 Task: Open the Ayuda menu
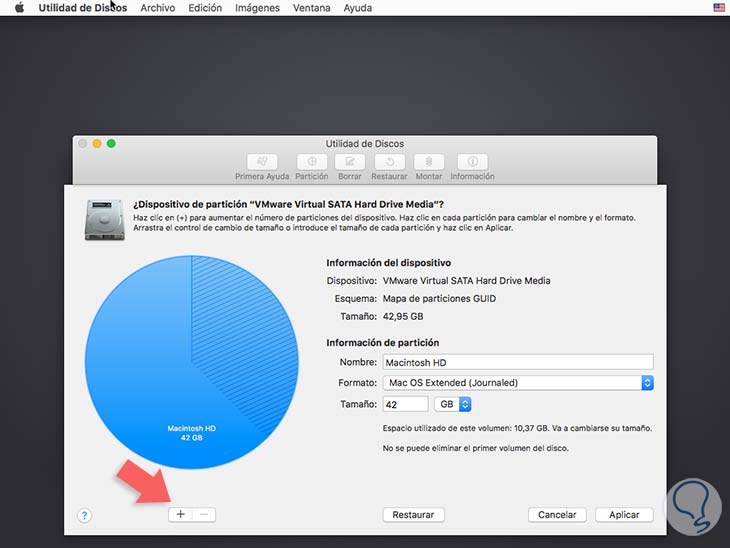[x=358, y=8]
